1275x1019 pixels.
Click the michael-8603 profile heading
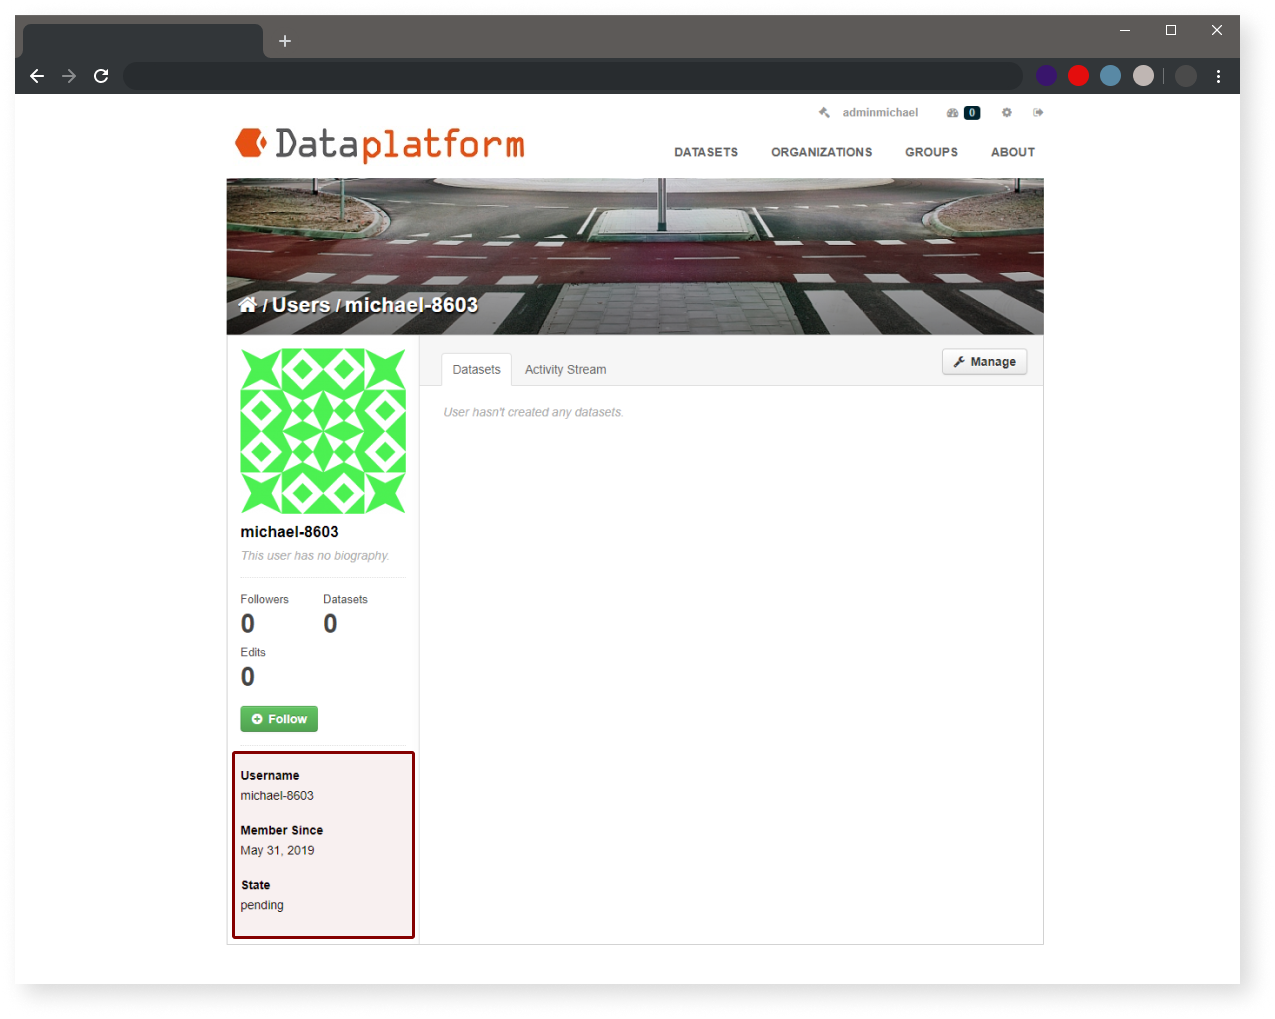click(x=289, y=532)
